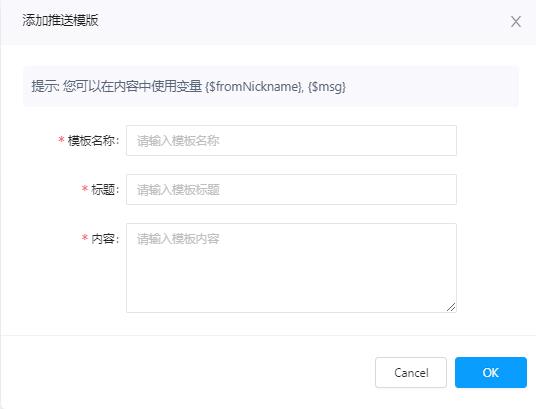Click the 提示 word in hint banner
Viewport: 536px width, 409px height.
44,86
